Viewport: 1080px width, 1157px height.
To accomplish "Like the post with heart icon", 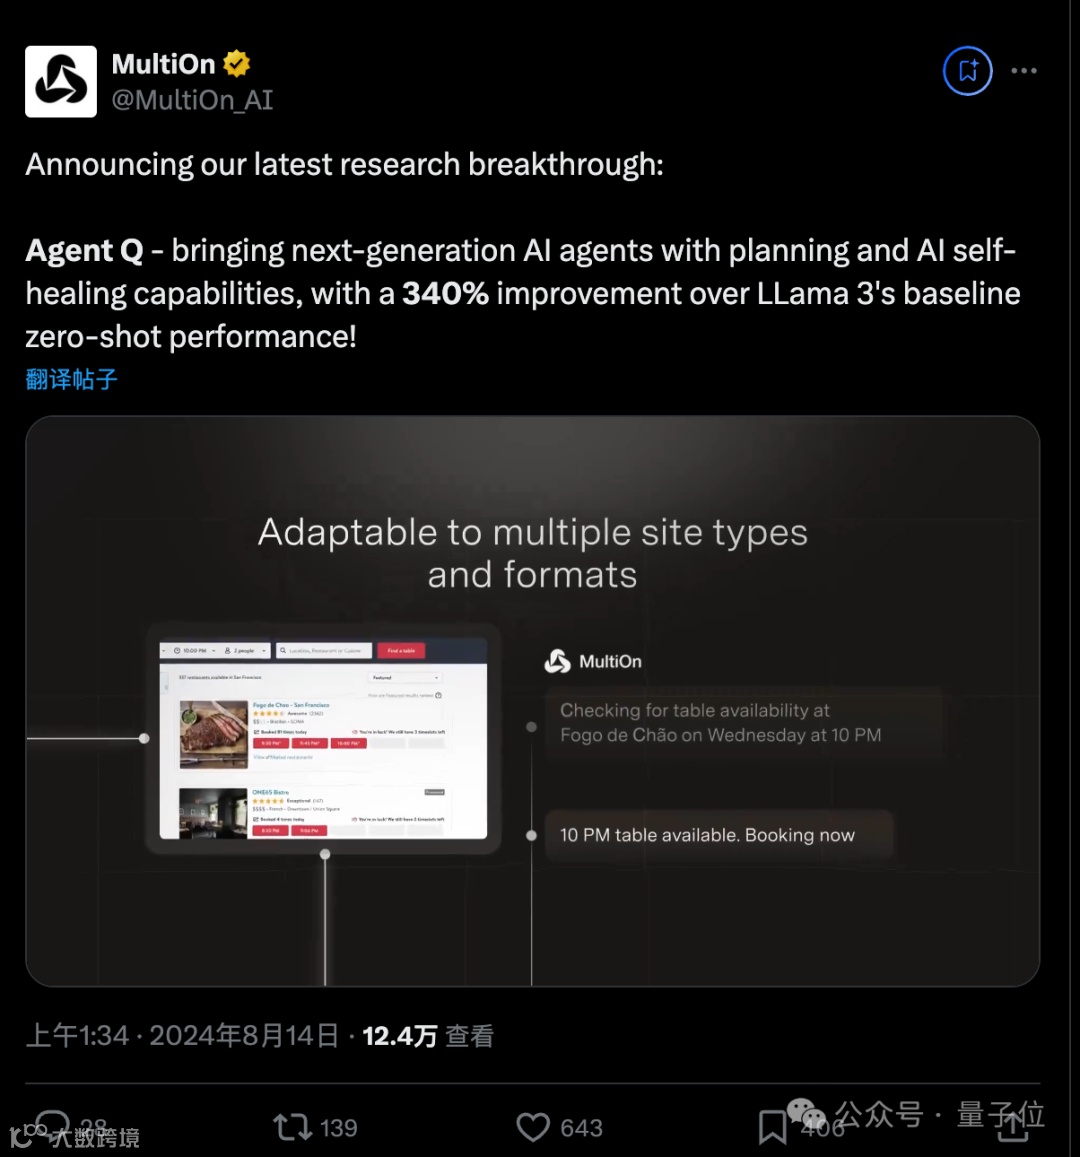I will [x=533, y=1127].
